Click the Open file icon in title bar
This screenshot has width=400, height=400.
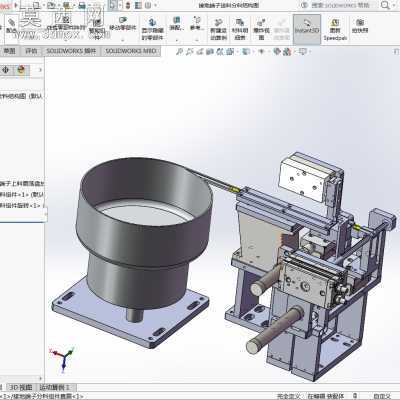tap(51, 5)
